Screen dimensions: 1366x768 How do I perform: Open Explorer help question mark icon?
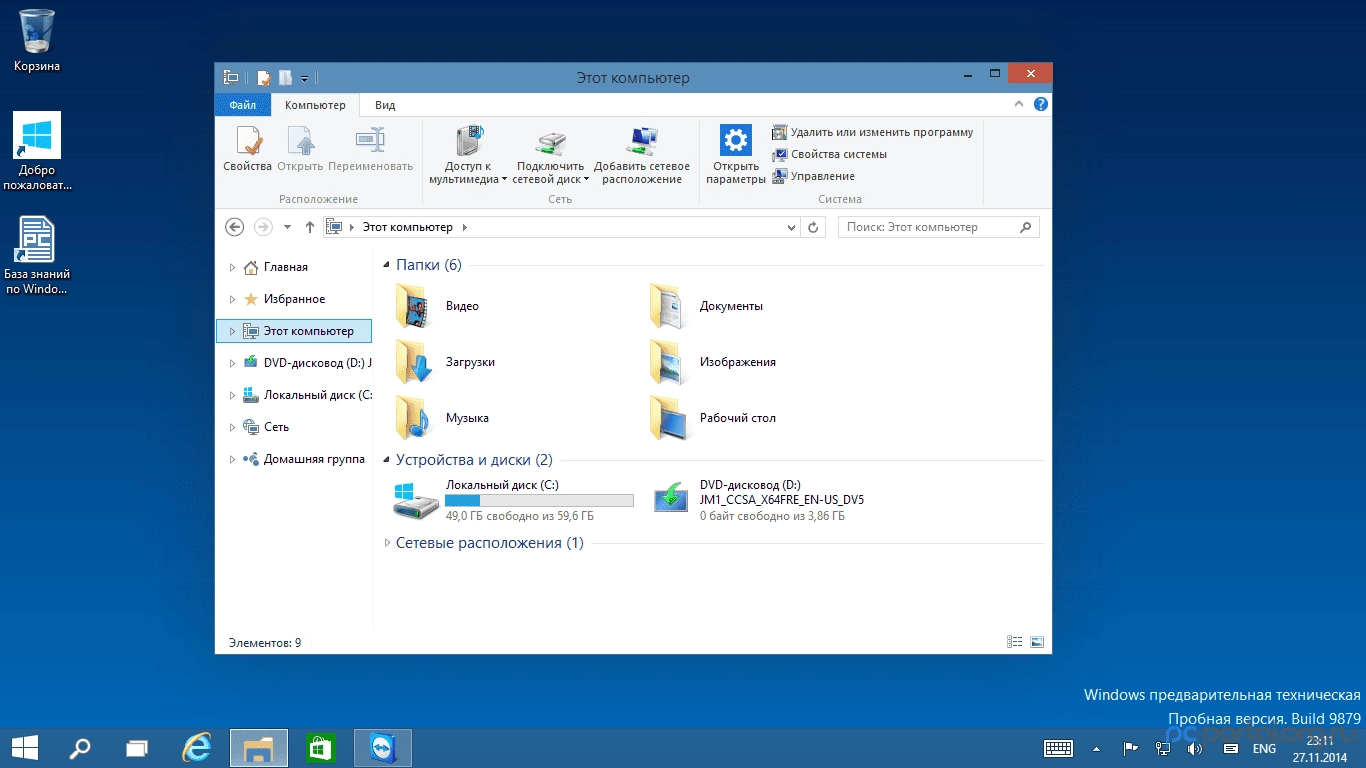pyautogui.click(x=1041, y=104)
